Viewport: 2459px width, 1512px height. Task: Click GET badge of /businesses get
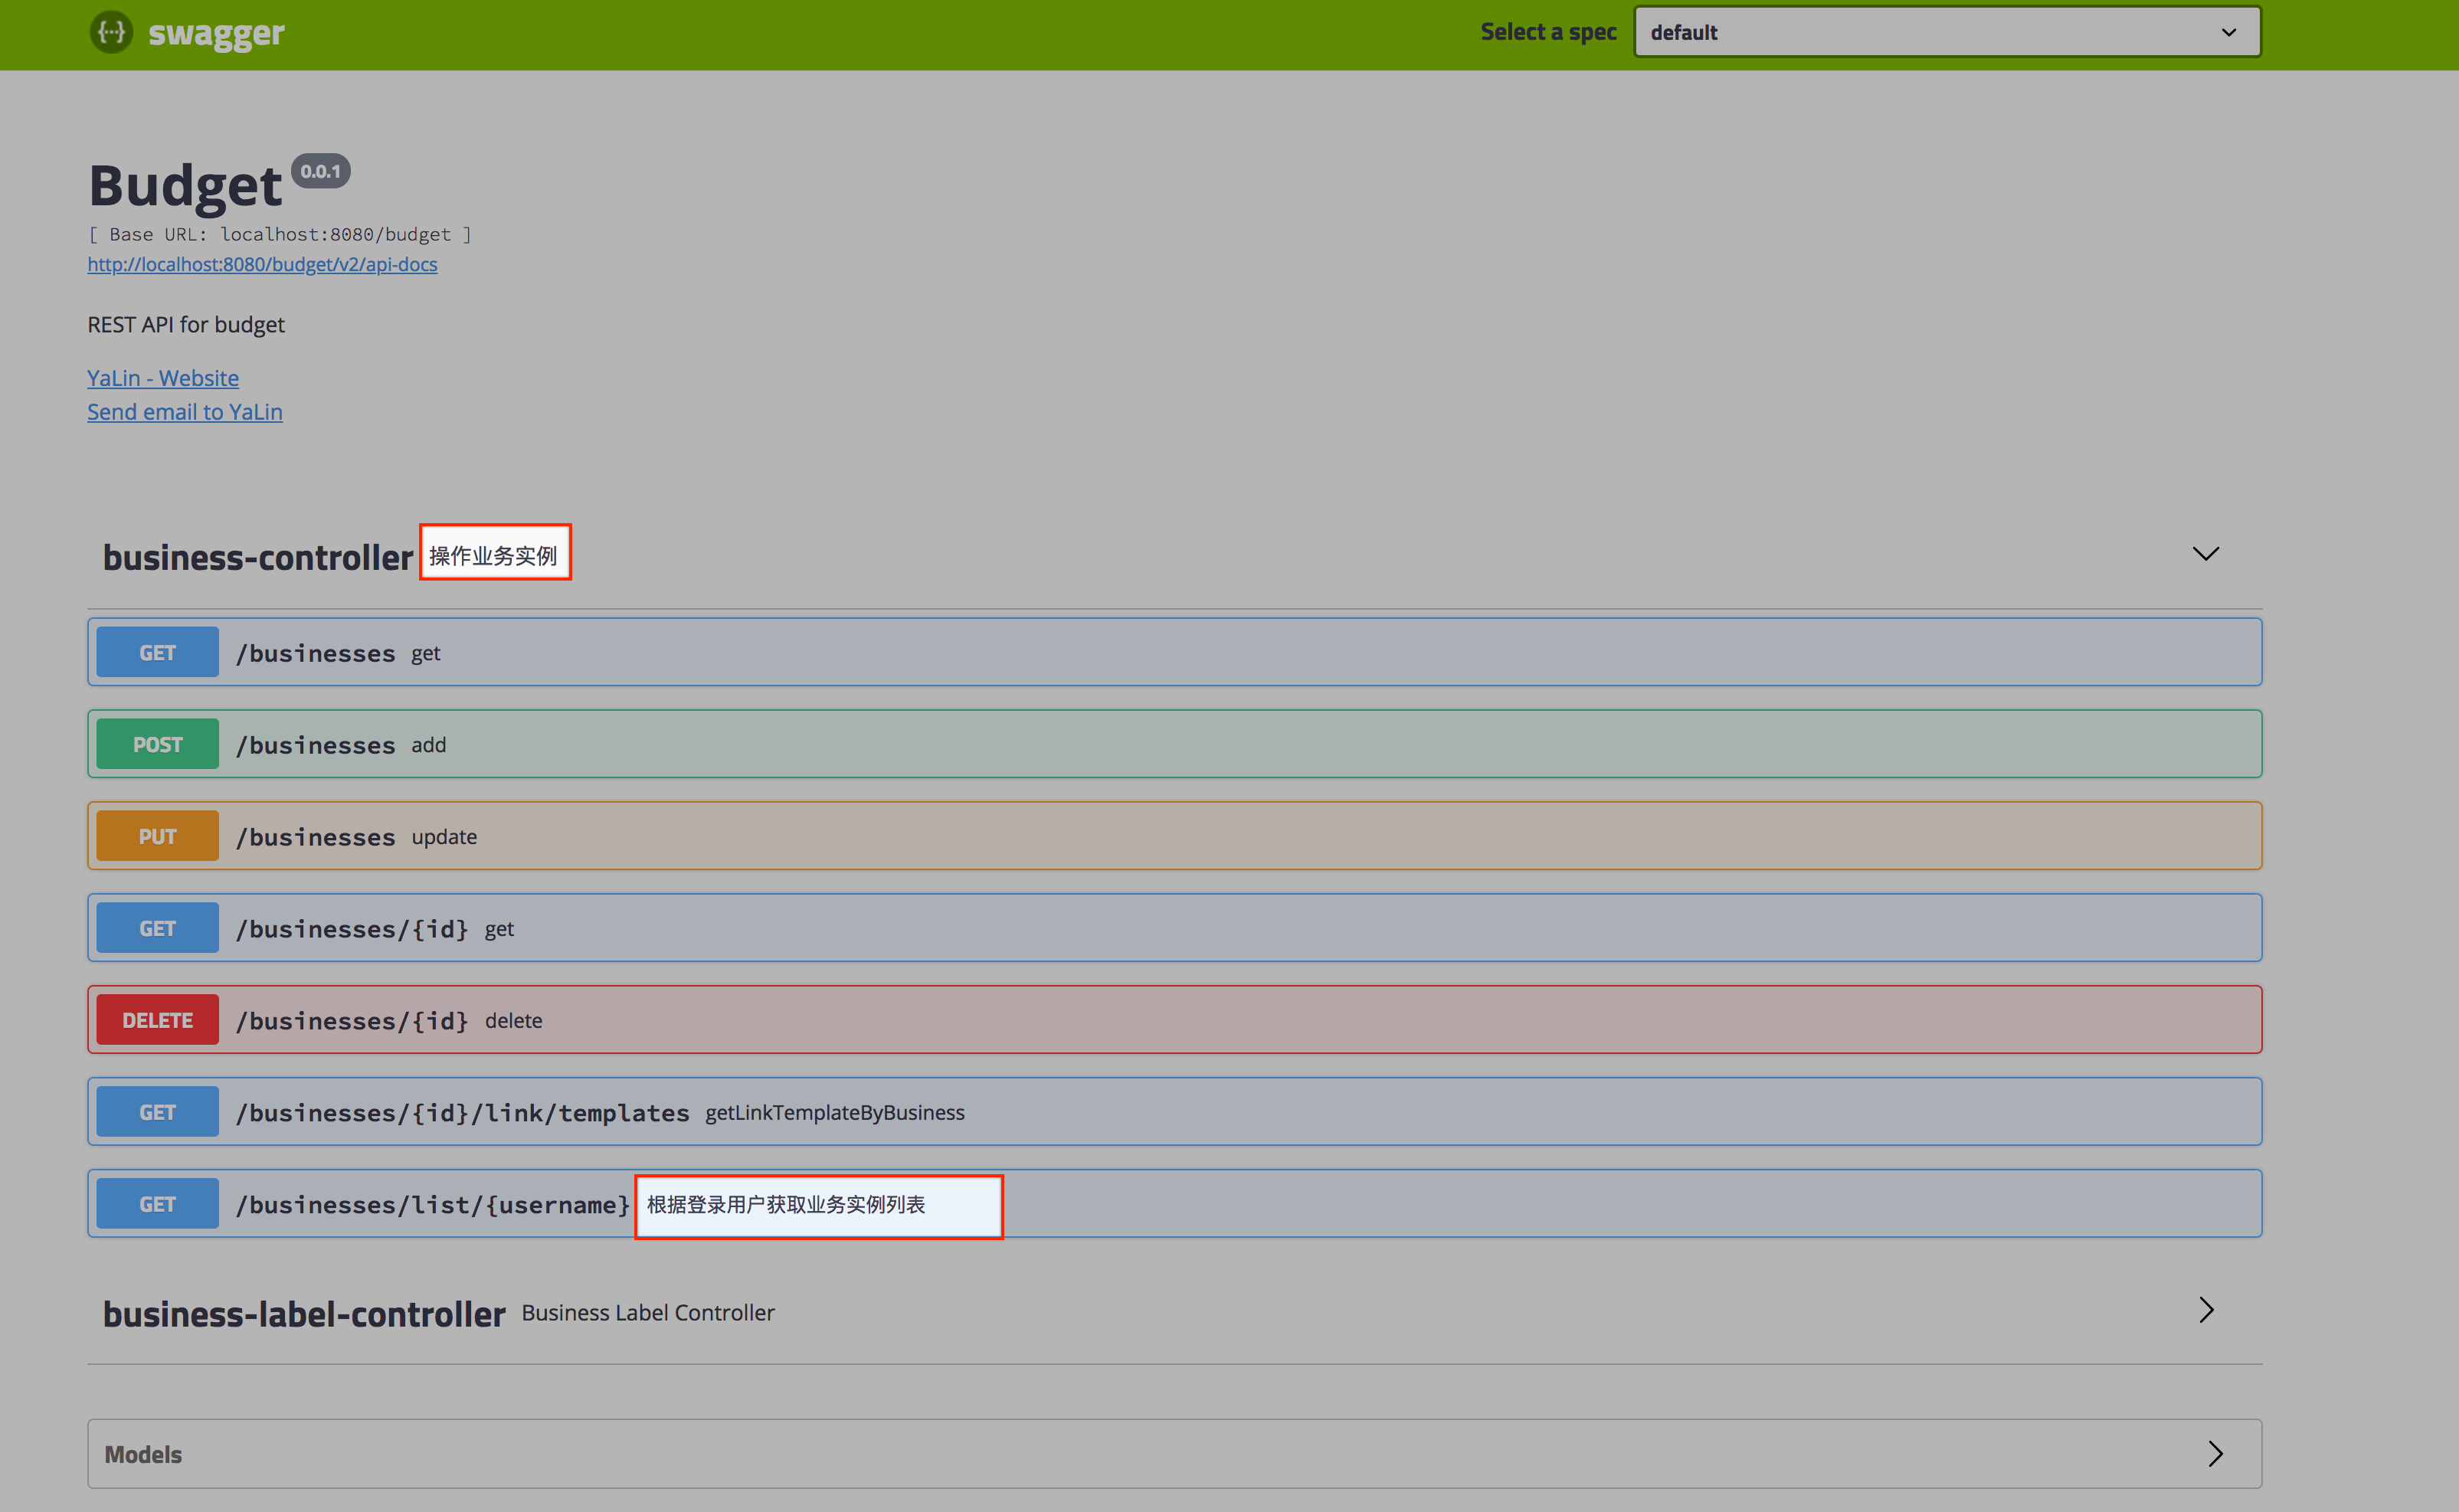157,653
